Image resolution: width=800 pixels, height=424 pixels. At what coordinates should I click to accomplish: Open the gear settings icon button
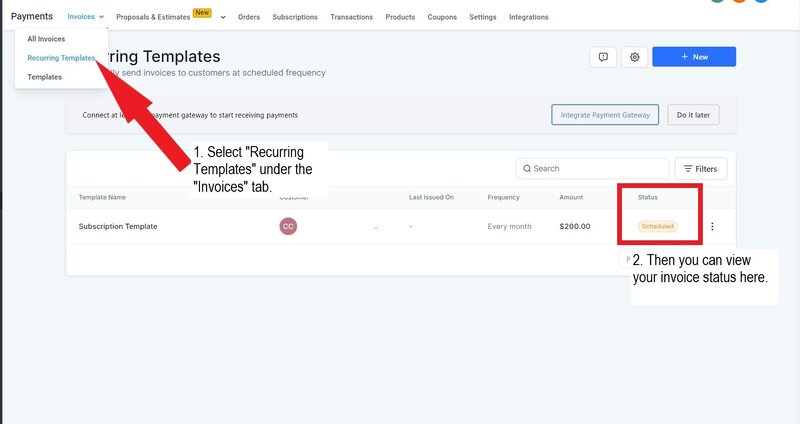[634, 57]
